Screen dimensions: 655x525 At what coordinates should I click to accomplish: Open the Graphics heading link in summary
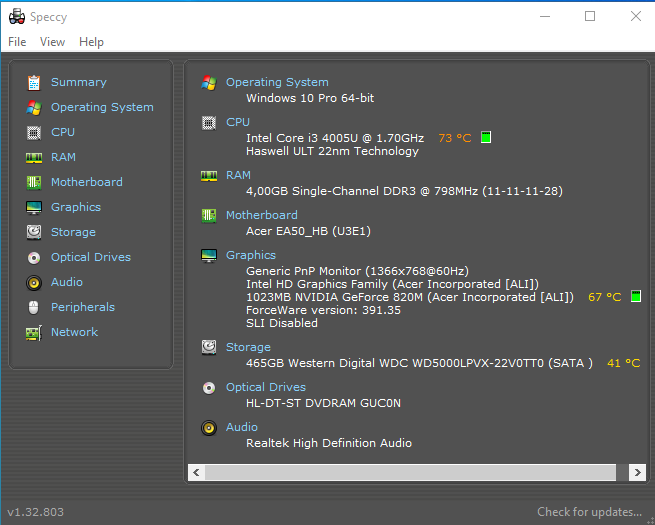pos(251,255)
